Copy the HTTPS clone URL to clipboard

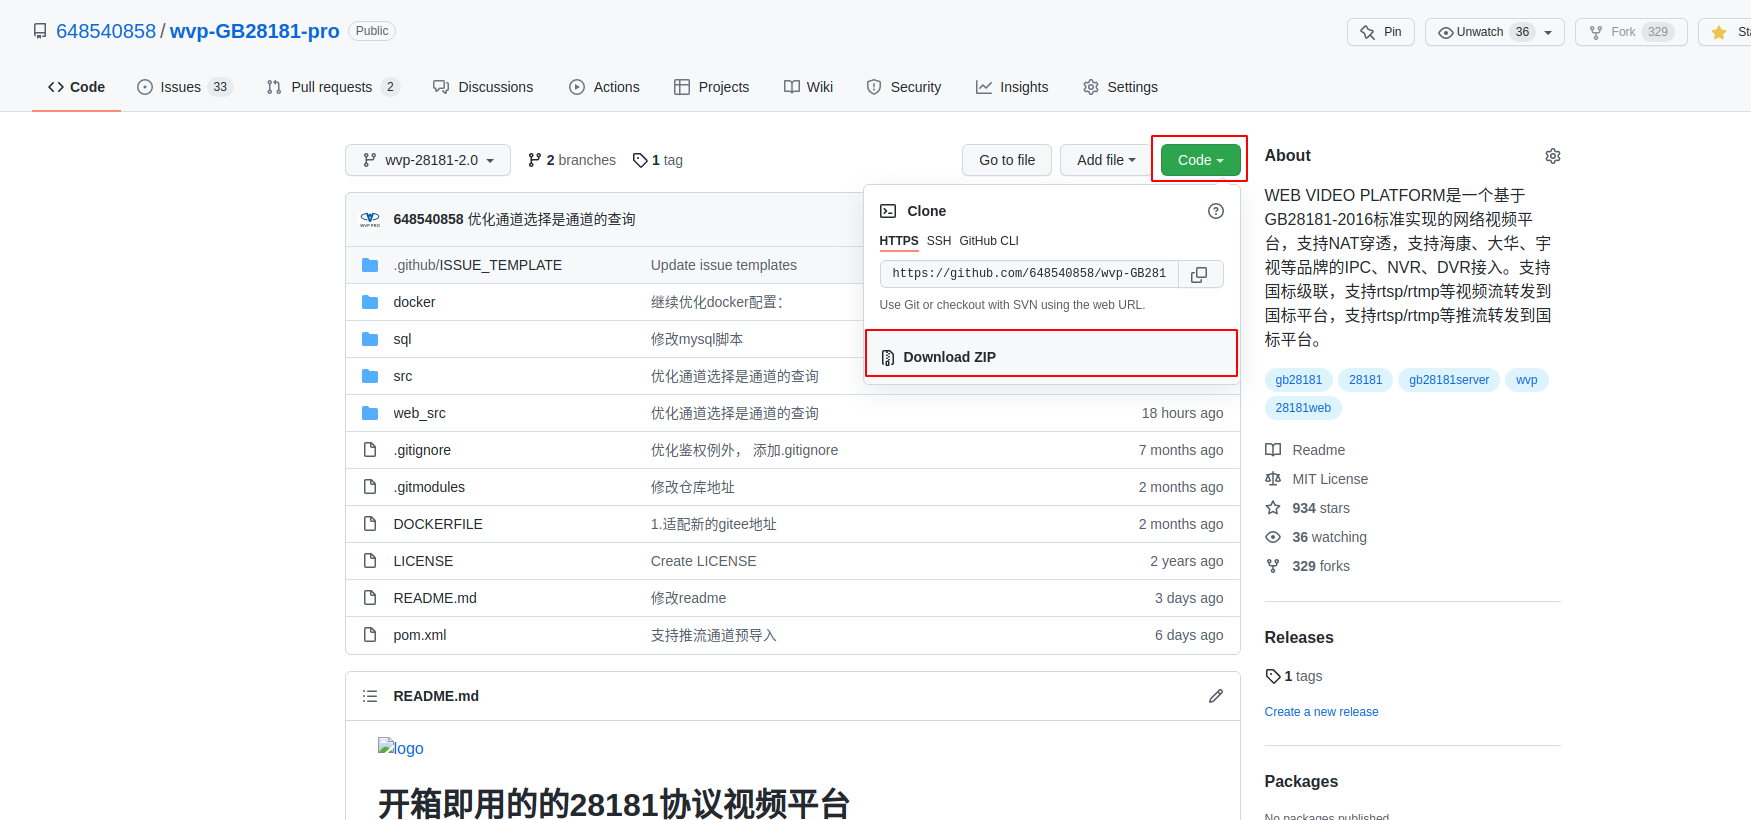coord(1200,274)
